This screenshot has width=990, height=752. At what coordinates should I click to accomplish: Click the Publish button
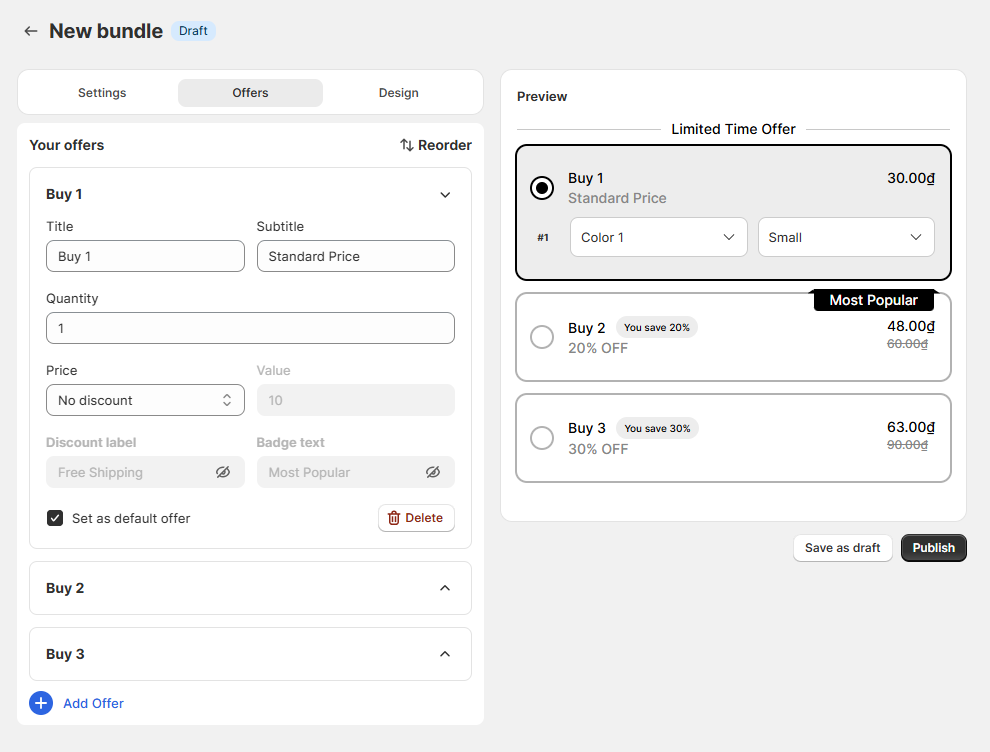933,548
